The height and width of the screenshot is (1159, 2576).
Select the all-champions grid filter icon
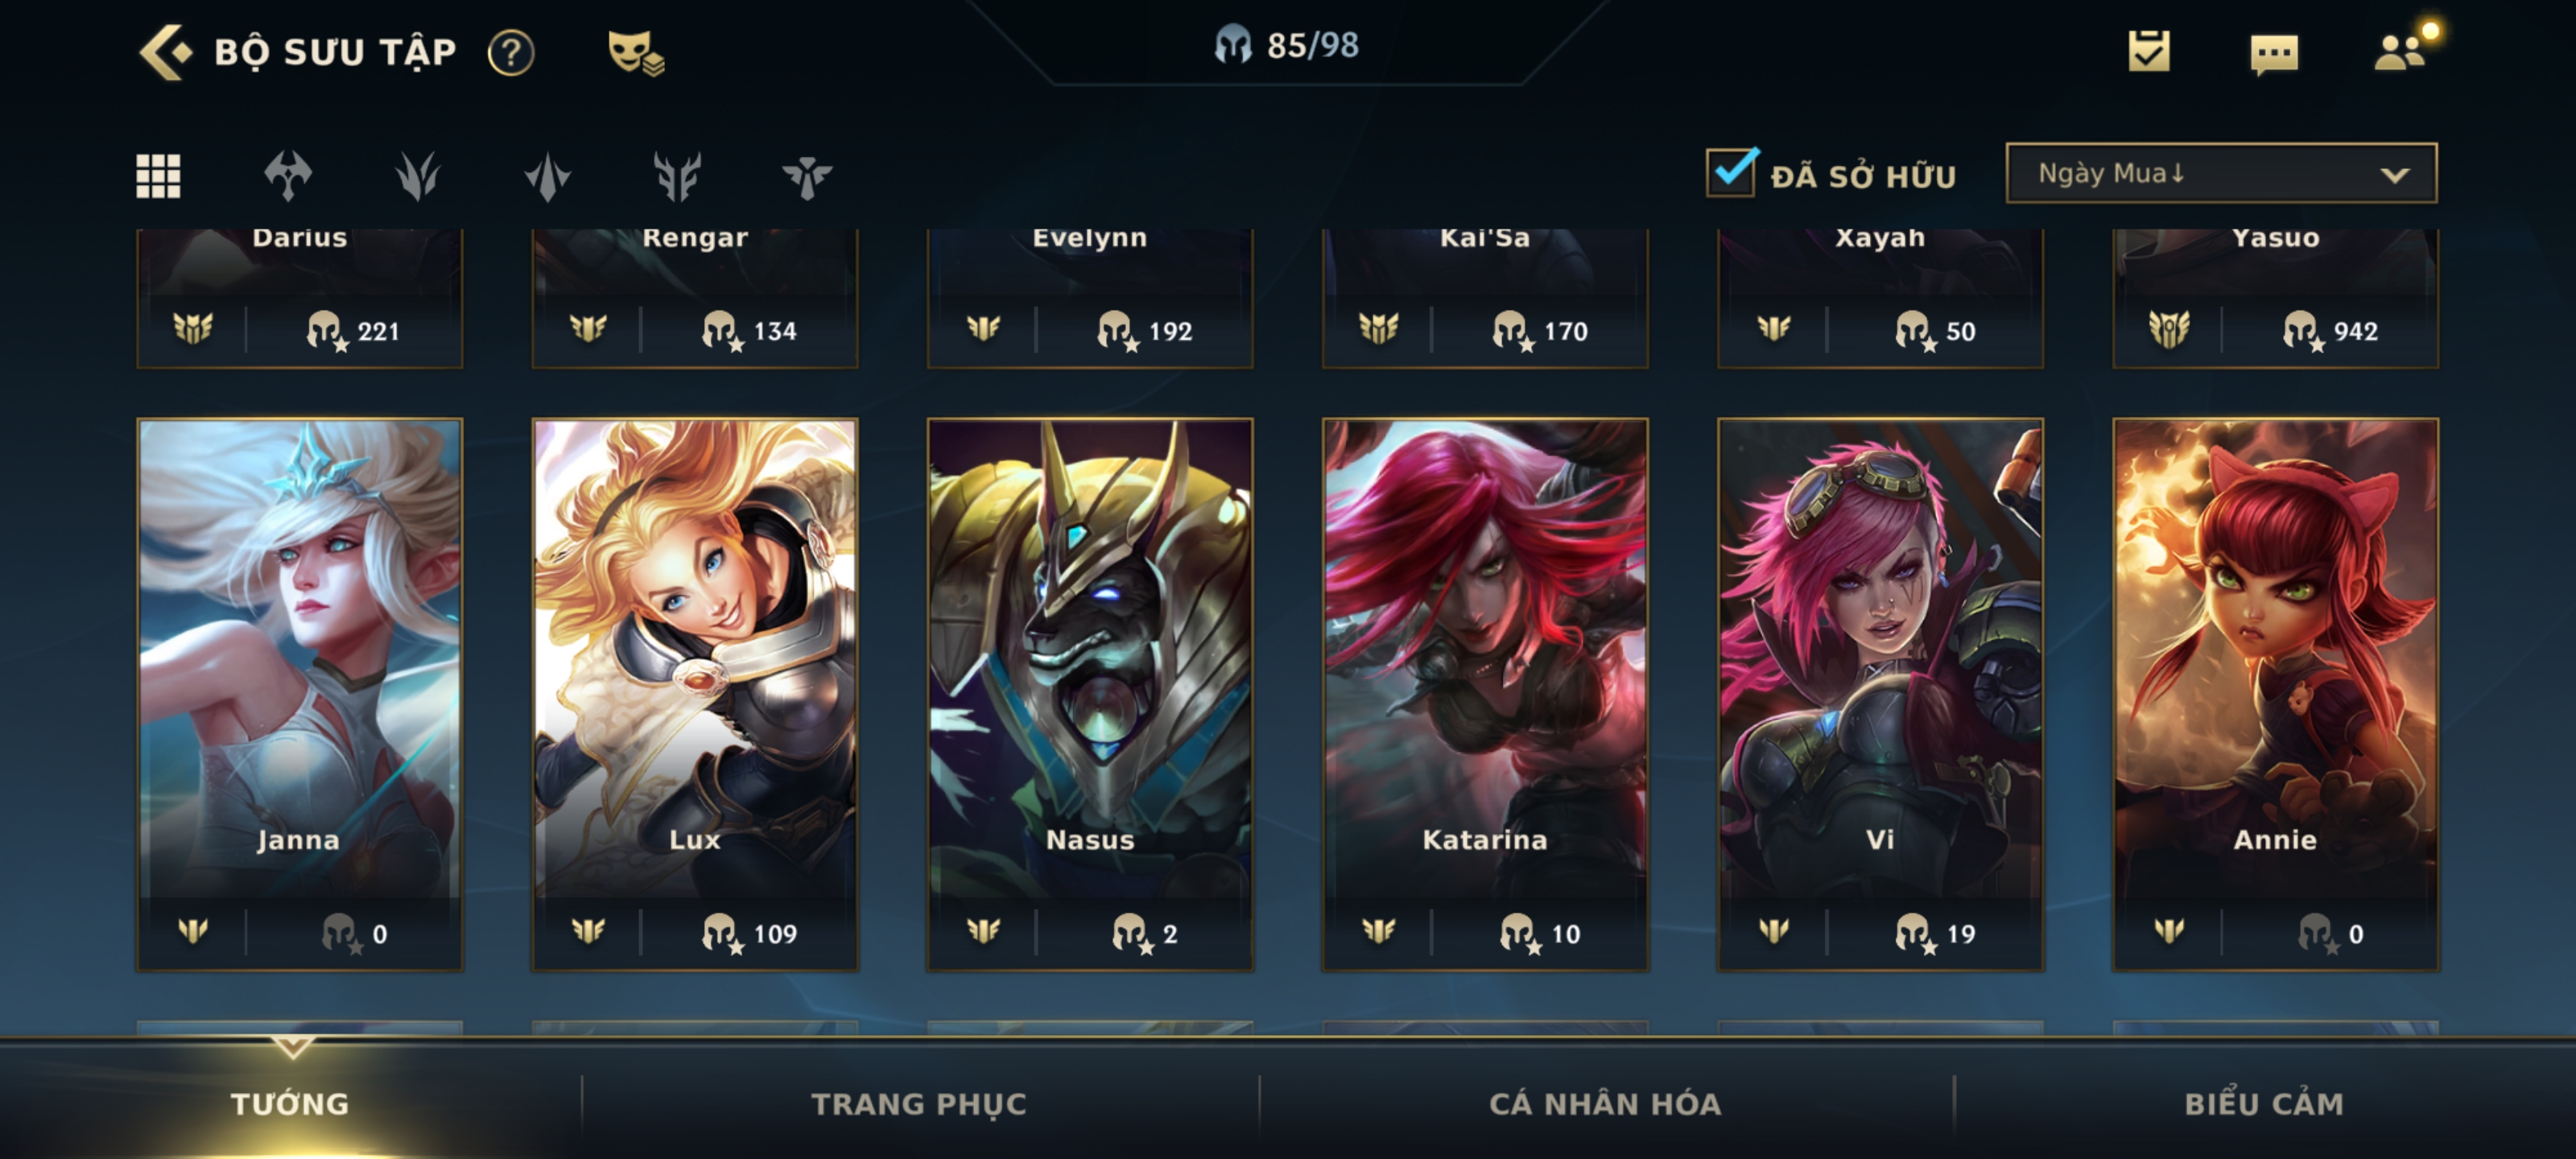pyautogui.click(x=158, y=176)
